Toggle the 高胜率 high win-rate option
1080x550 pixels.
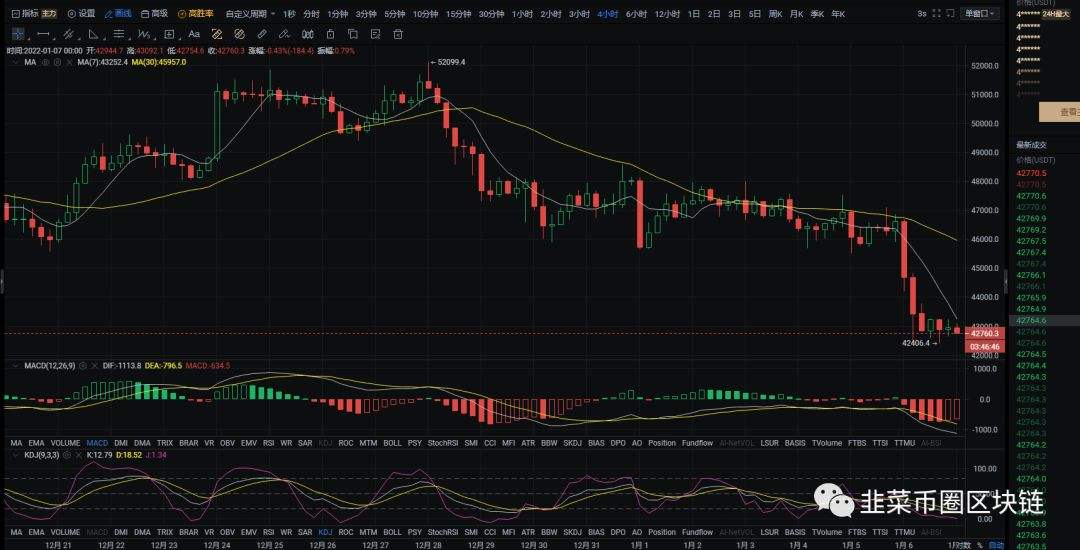(x=195, y=14)
